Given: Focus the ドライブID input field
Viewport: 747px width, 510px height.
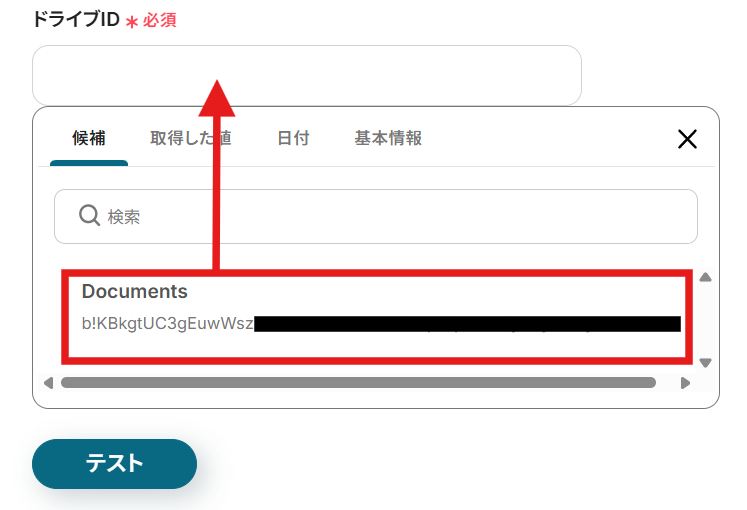Looking at the screenshot, I should 307,75.
